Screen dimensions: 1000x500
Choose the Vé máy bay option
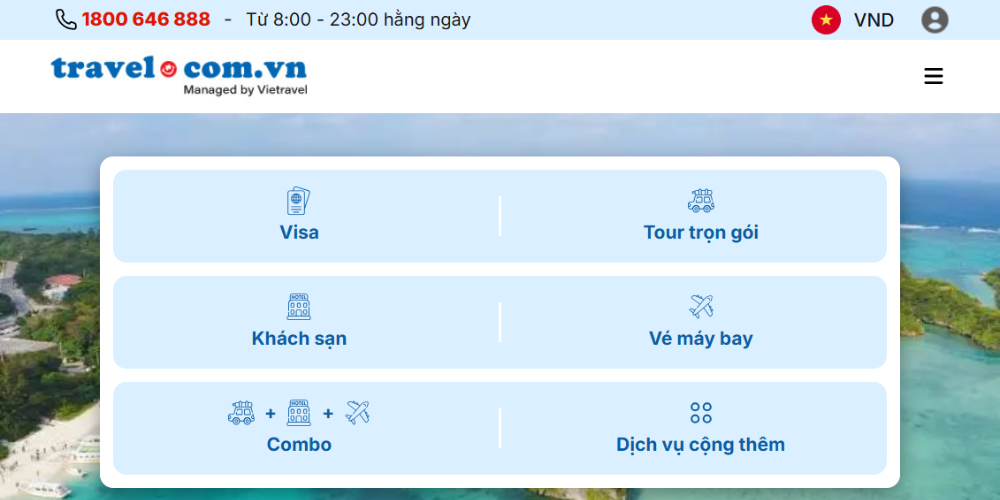click(x=700, y=339)
